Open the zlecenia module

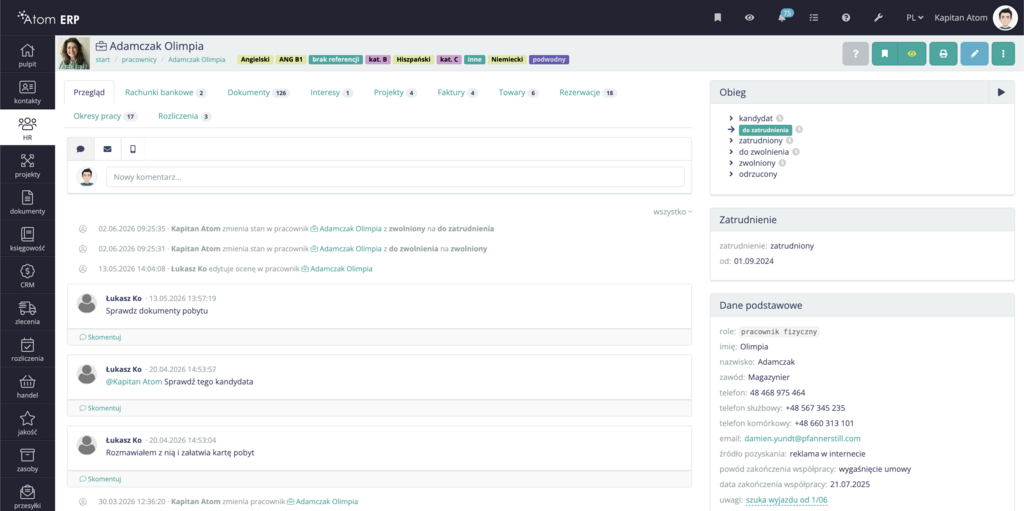pyautogui.click(x=27, y=312)
